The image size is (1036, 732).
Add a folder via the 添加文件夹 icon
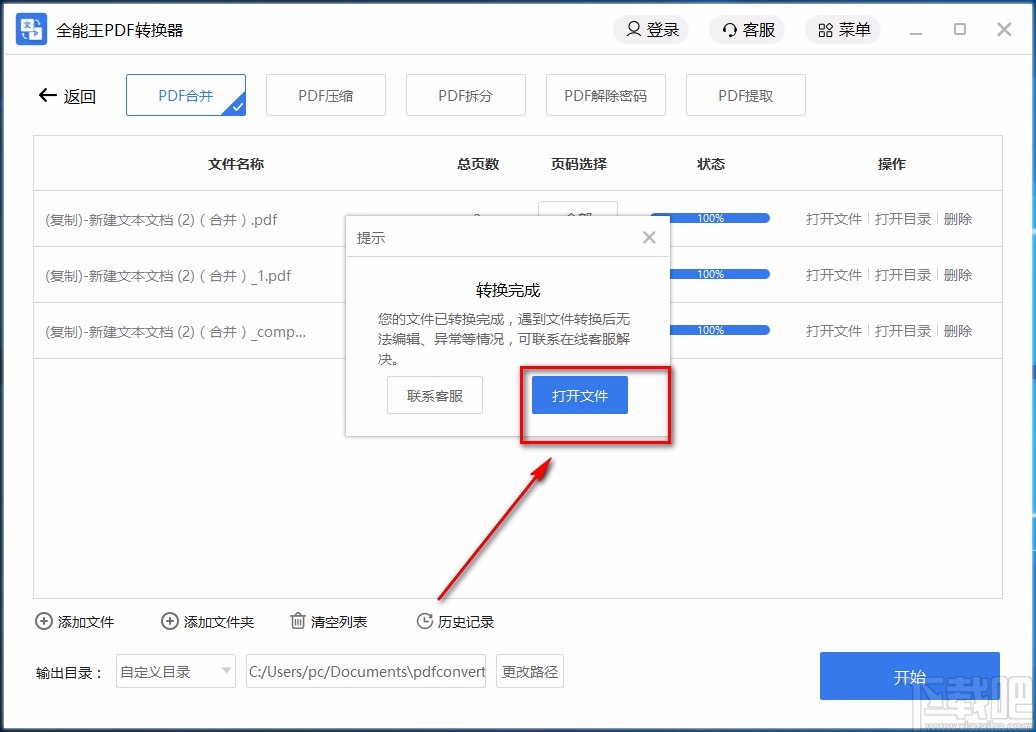(x=170, y=621)
